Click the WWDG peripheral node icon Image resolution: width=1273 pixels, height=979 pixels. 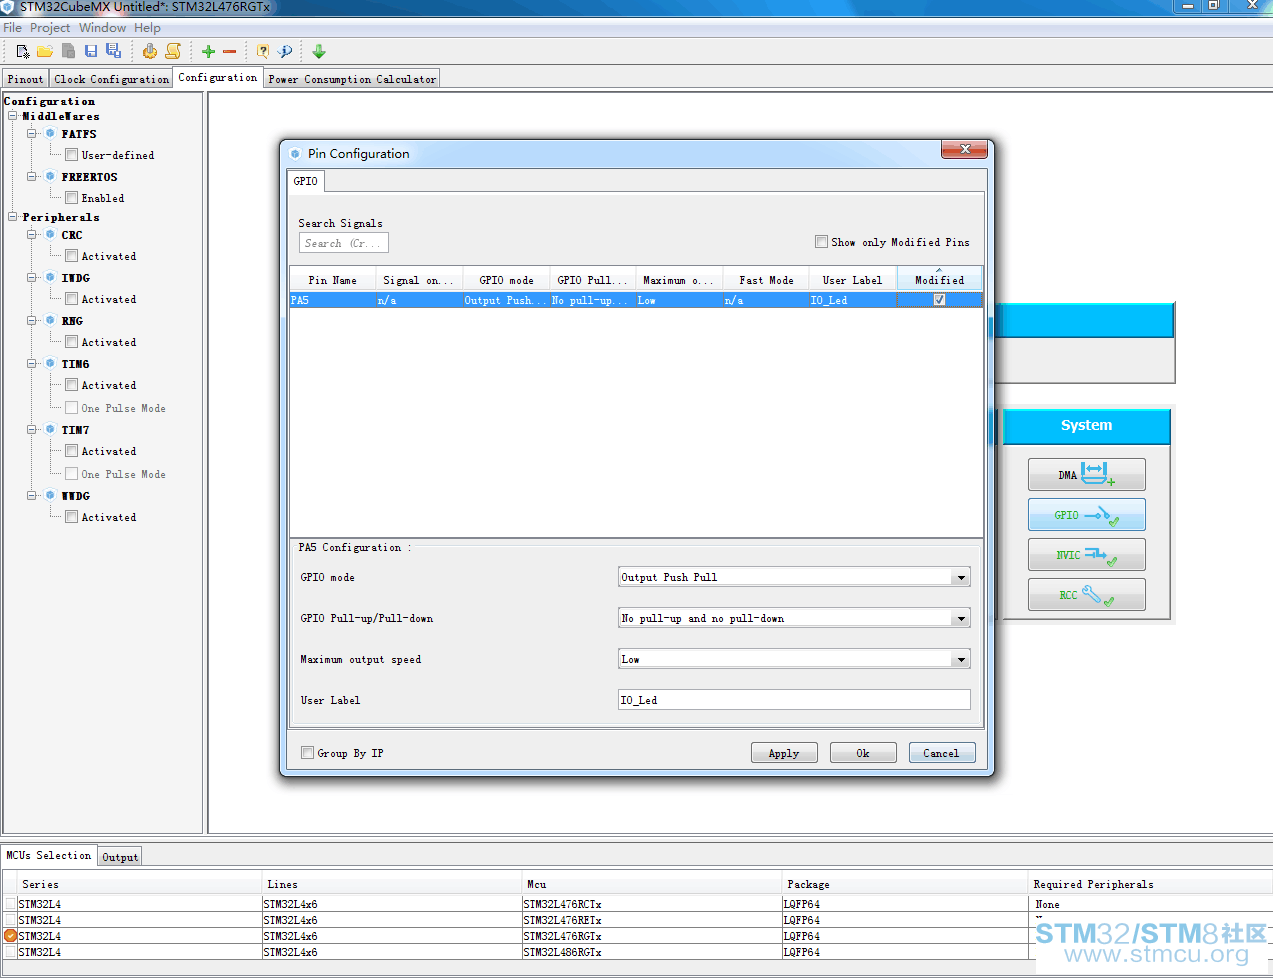[50, 495]
